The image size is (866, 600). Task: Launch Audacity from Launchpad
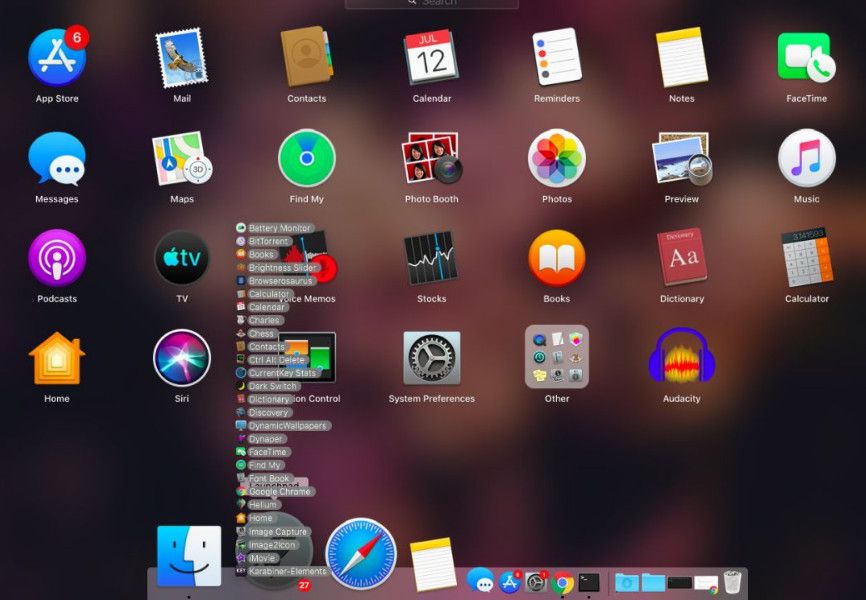click(681, 357)
